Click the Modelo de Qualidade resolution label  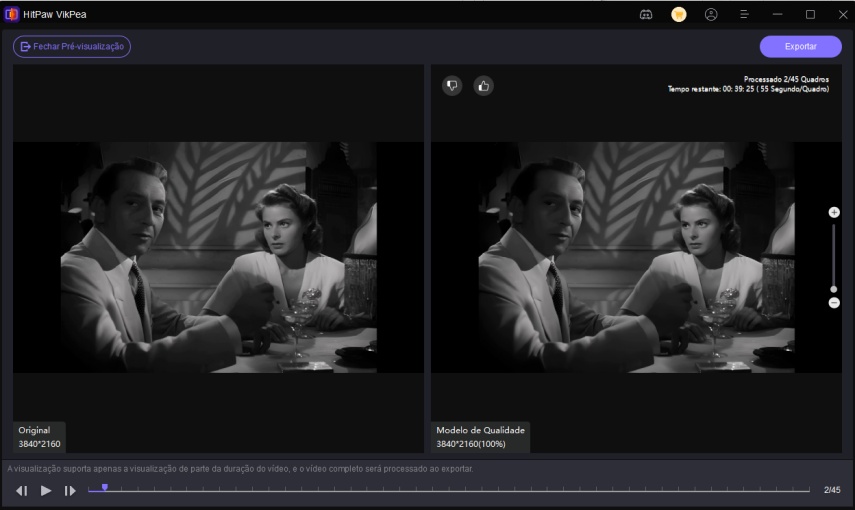click(x=480, y=437)
